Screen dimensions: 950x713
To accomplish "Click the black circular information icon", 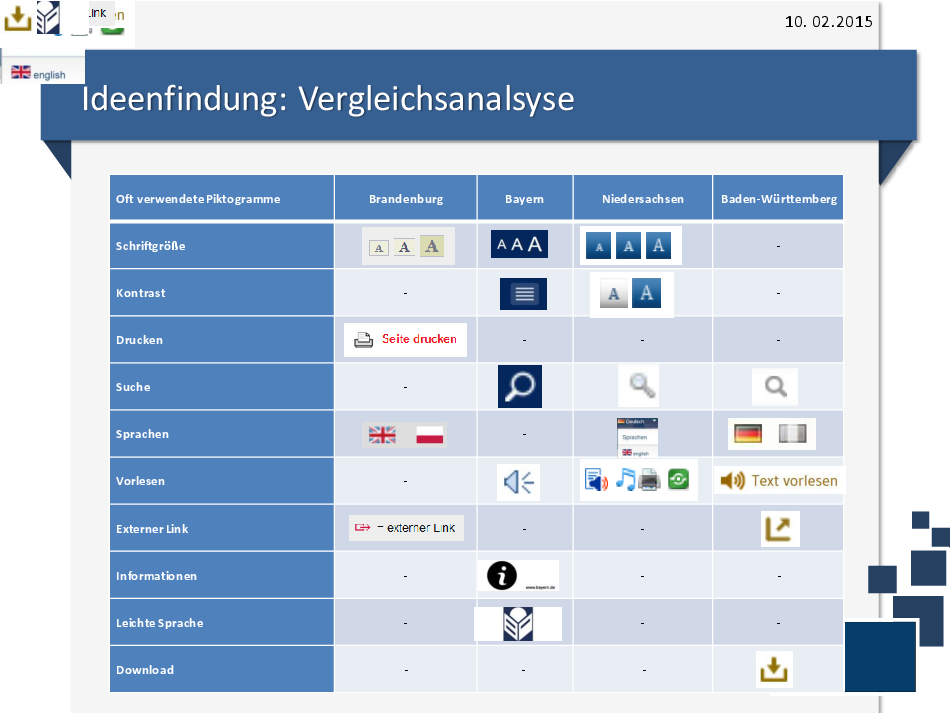I will click(x=503, y=575).
